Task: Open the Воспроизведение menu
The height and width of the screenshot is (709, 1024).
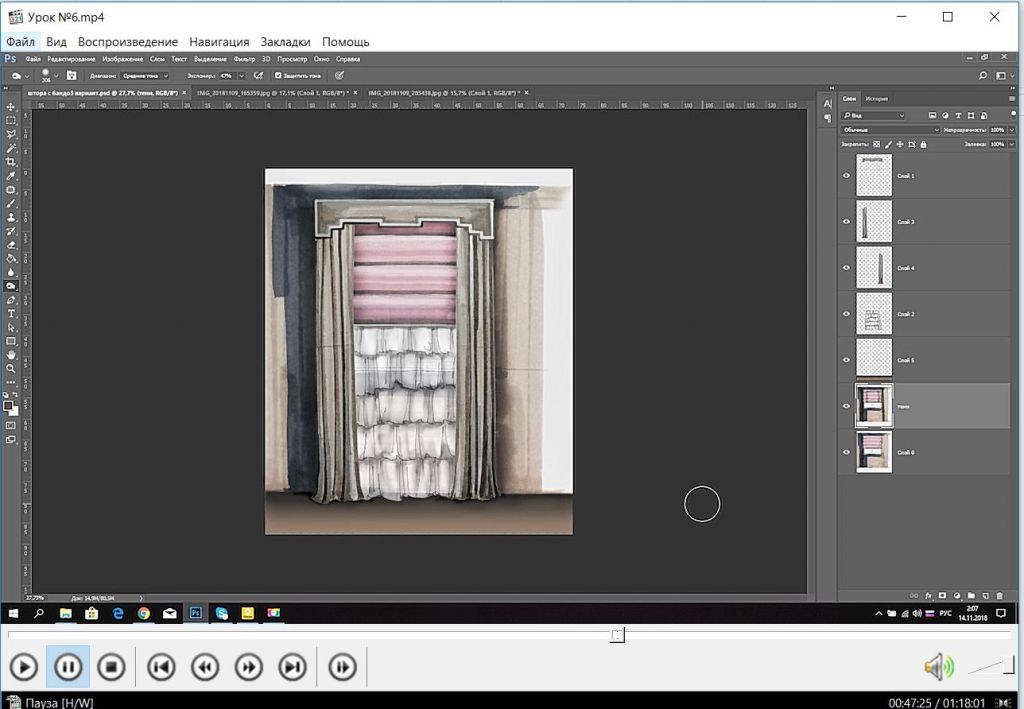Action: tap(128, 42)
